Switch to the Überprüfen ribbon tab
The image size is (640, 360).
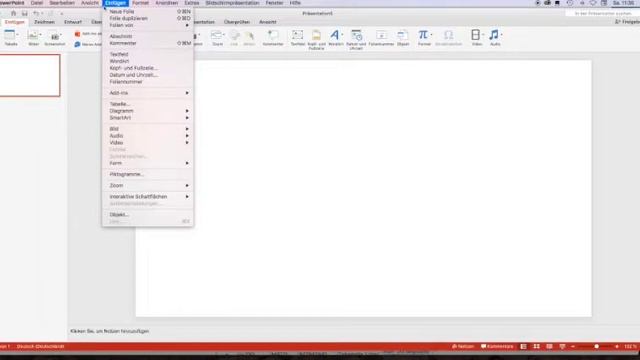[237, 22]
